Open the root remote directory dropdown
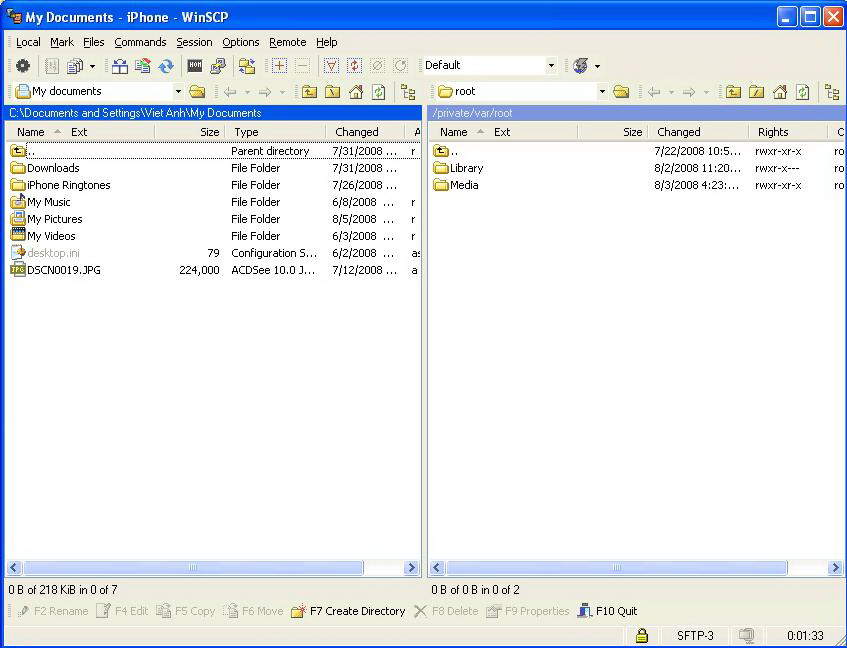Screen dimensions: 847x648 tap(602, 91)
